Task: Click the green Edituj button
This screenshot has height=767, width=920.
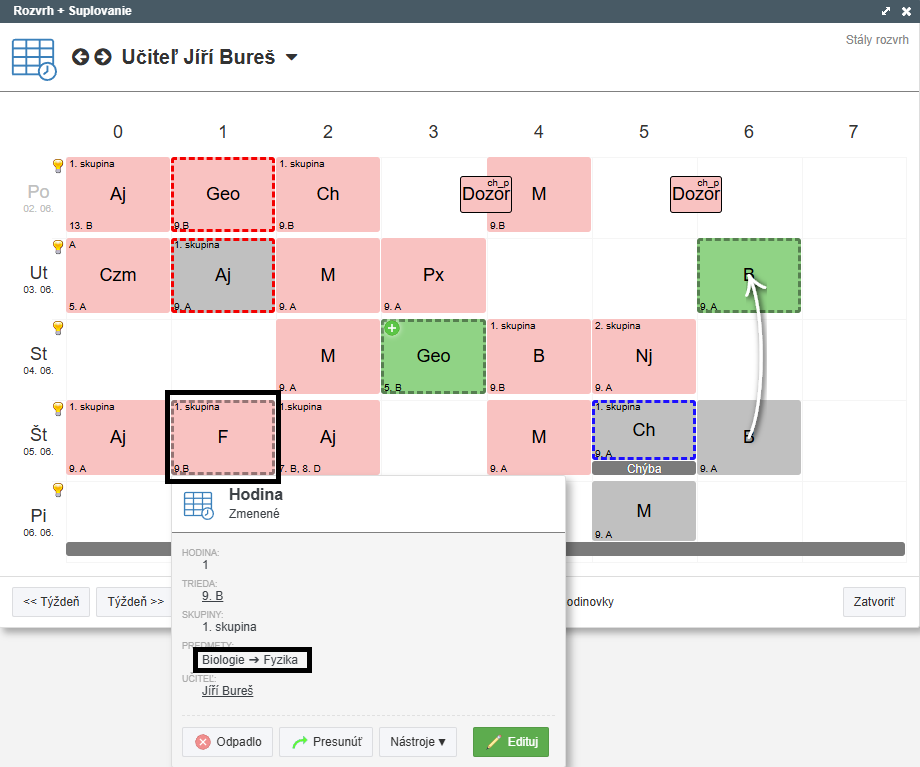Action: [510, 742]
